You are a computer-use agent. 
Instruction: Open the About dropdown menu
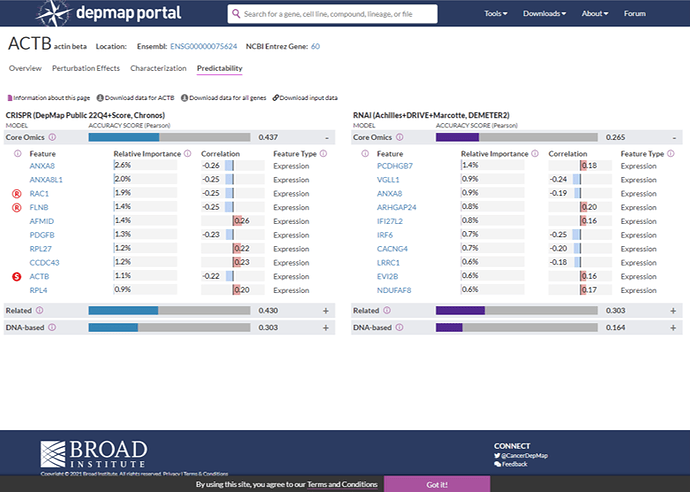click(595, 14)
